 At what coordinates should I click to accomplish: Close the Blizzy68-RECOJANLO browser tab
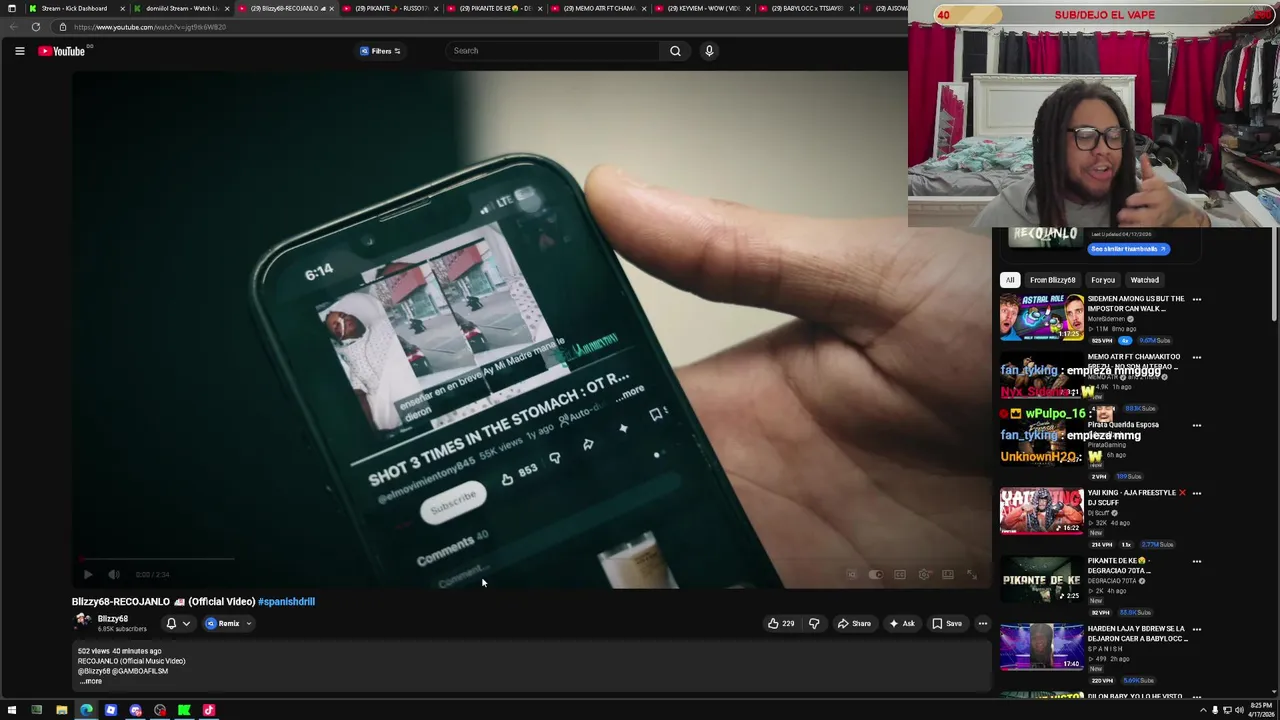point(331,8)
